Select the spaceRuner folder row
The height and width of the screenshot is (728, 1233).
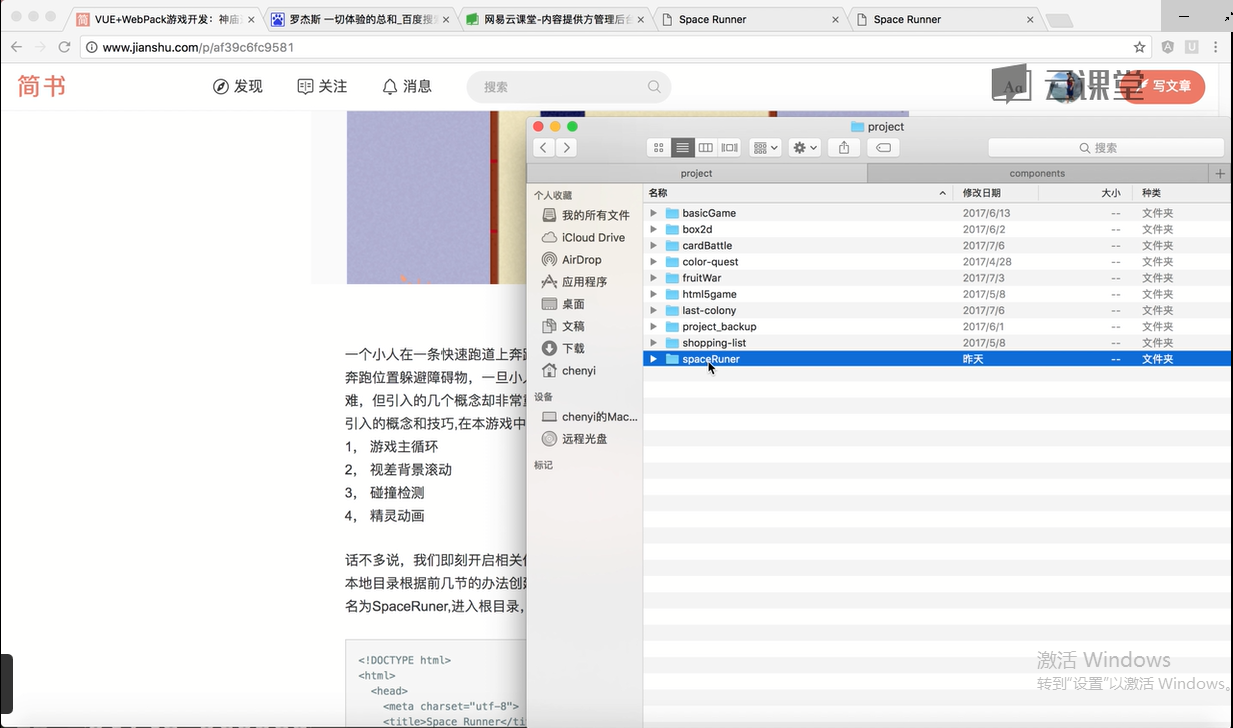pos(937,359)
